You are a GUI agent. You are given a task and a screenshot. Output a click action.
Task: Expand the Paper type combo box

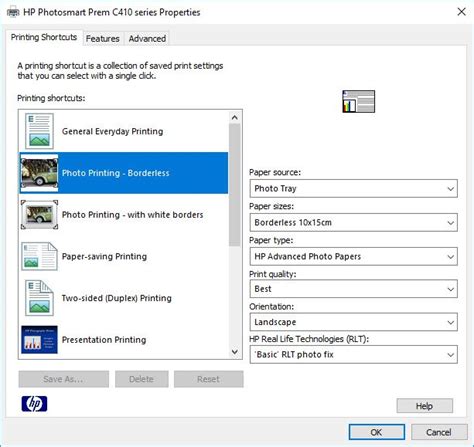(353, 256)
